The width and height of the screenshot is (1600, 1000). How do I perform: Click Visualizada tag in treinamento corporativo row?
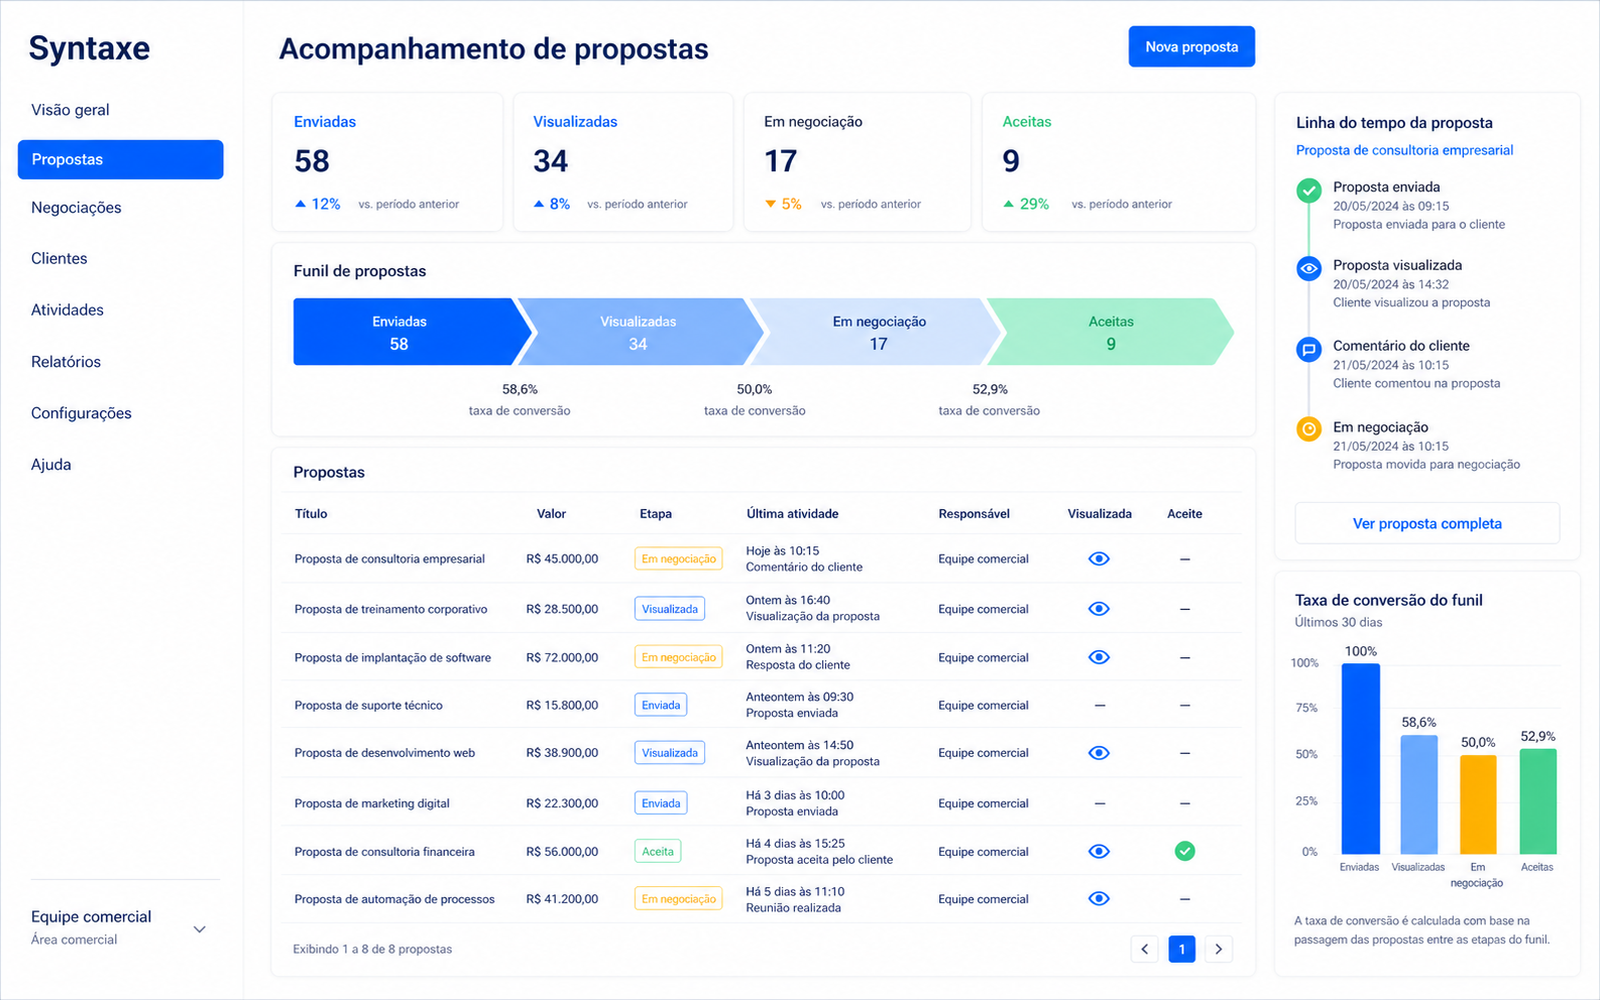[670, 609]
